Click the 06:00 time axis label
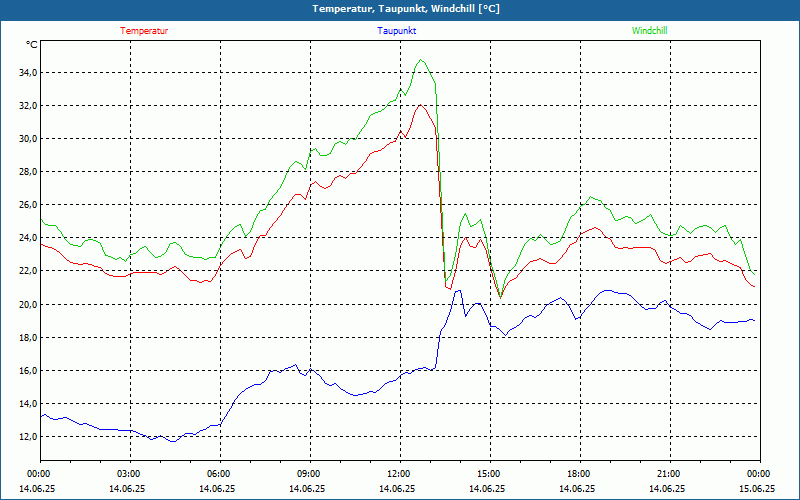Viewport: 800px width, 500px height. [219, 474]
